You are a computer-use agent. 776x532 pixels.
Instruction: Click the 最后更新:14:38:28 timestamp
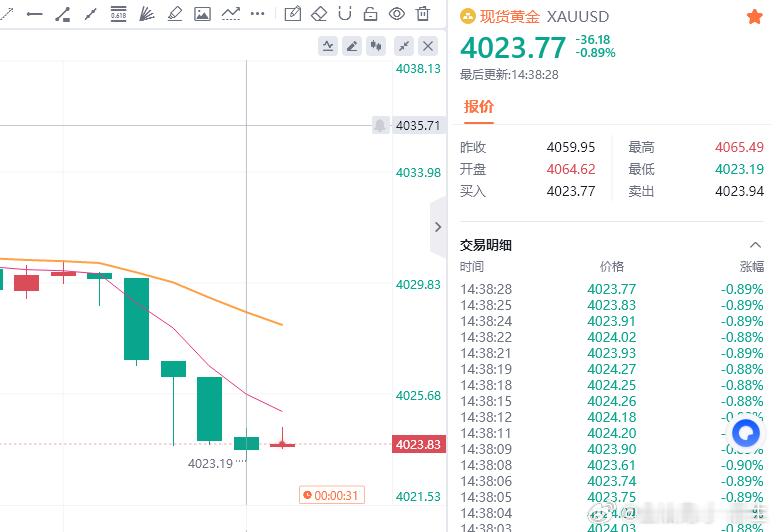click(x=509, y=75)
